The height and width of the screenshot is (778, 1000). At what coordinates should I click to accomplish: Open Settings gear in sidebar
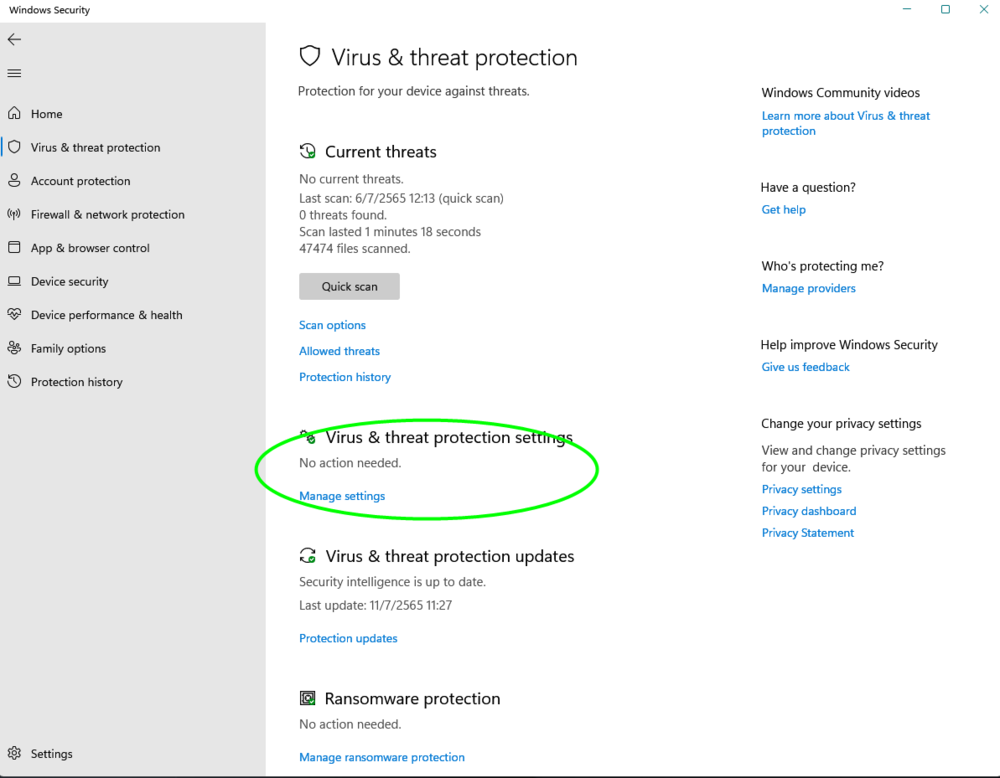[x=14, y=754]
